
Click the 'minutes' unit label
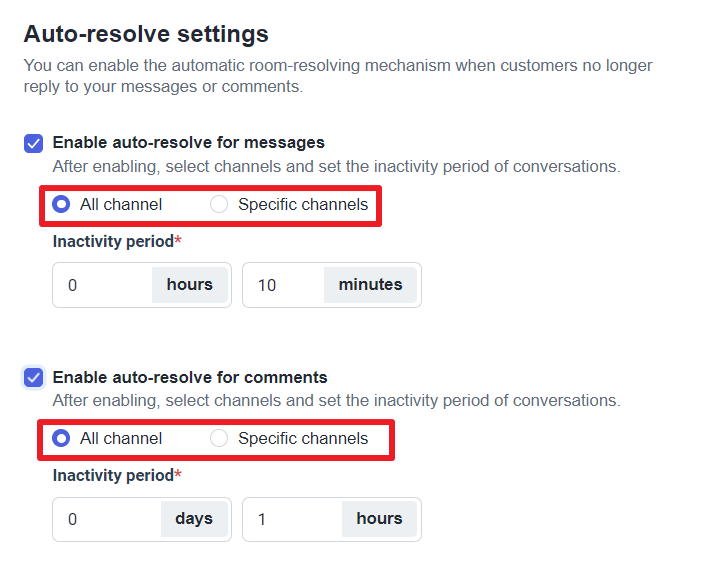370,285
